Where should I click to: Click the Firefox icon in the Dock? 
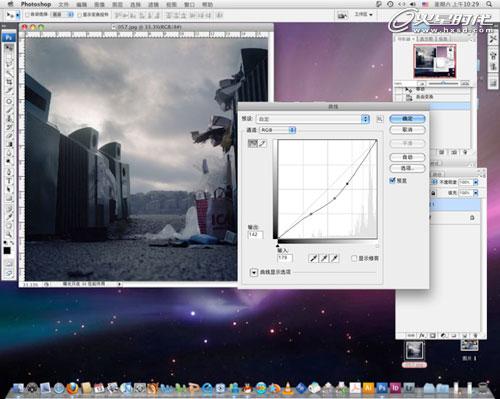(x=72, y=388)
